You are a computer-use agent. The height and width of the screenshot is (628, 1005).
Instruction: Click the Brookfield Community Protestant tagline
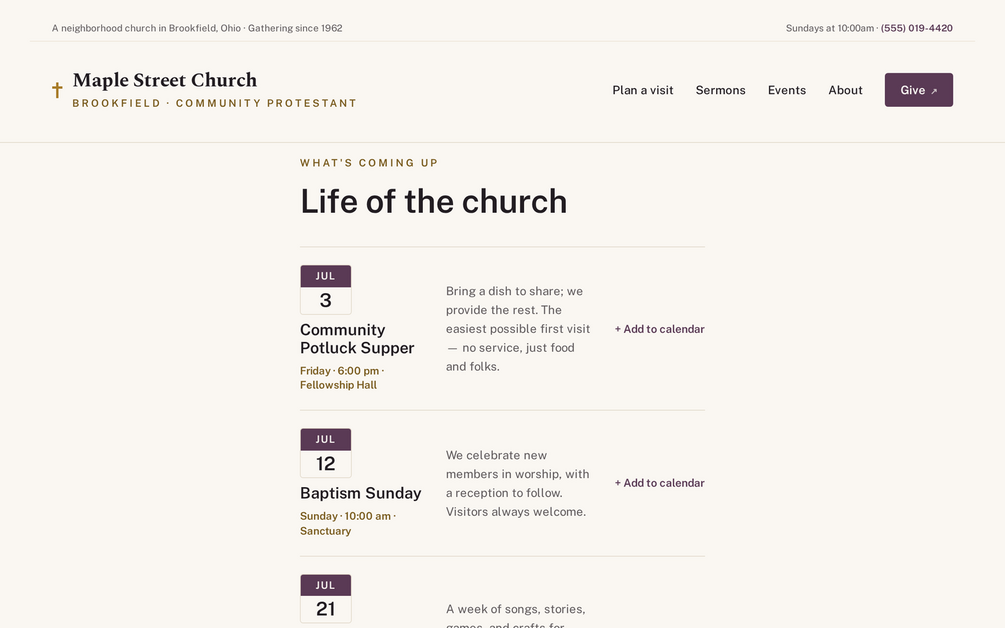[x=214, y=103]
